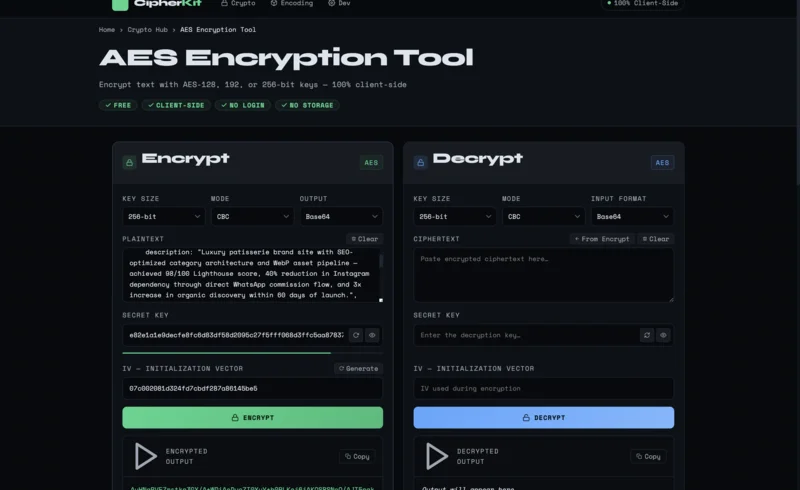
Task: Click the lock icon in Encrypt header
Action: coord(129,162)
